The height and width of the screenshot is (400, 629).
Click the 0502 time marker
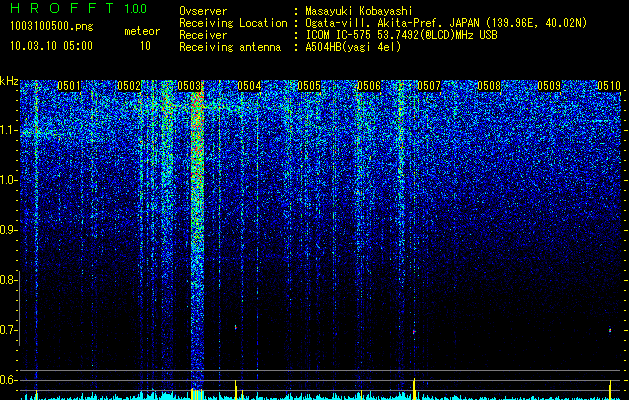tap(129, 86)
